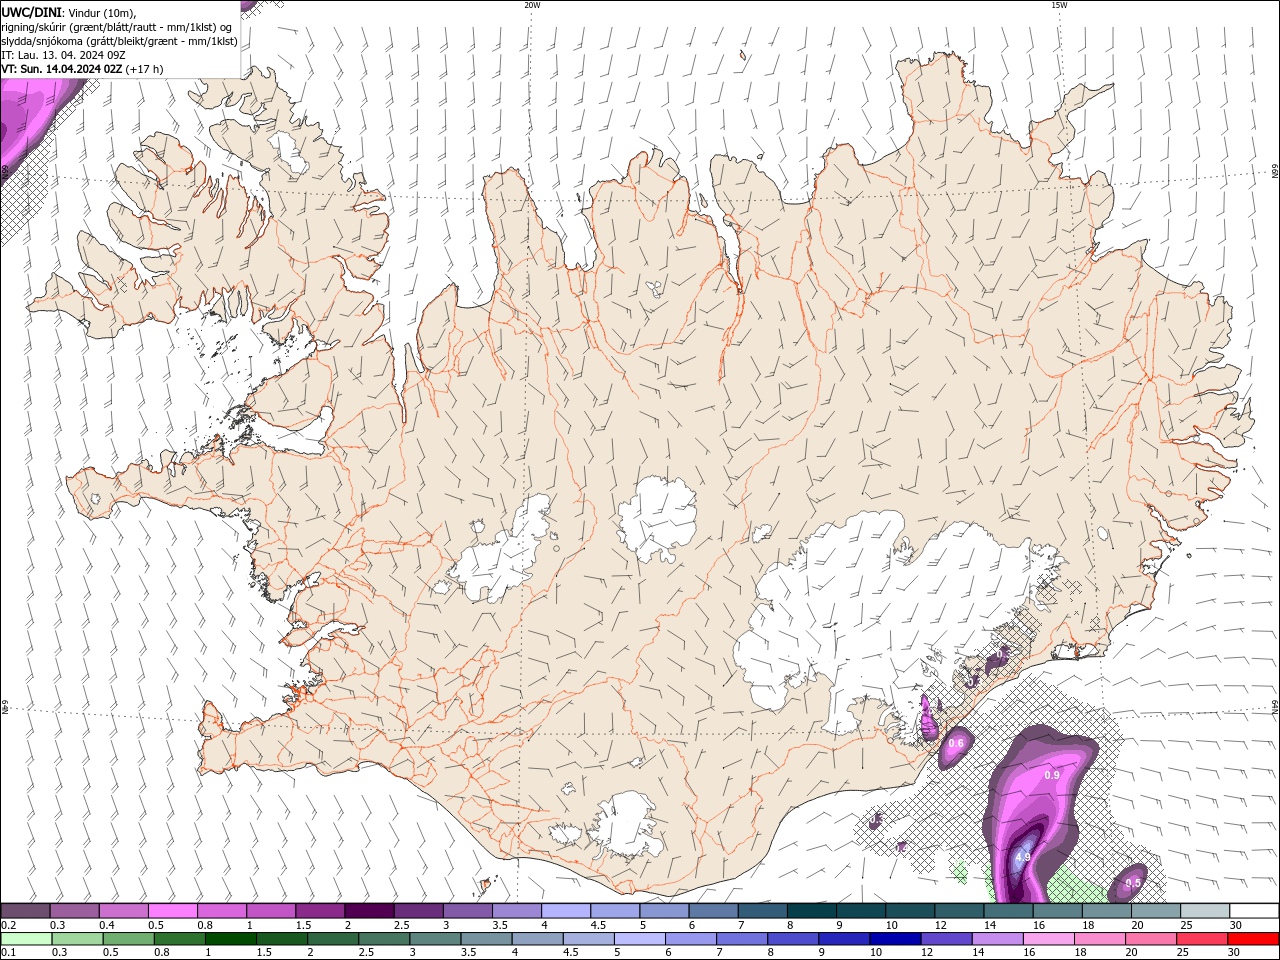Click the 4.9 precipitation value label
This screenshot has height=960, width=1280.
[1022, 858]
